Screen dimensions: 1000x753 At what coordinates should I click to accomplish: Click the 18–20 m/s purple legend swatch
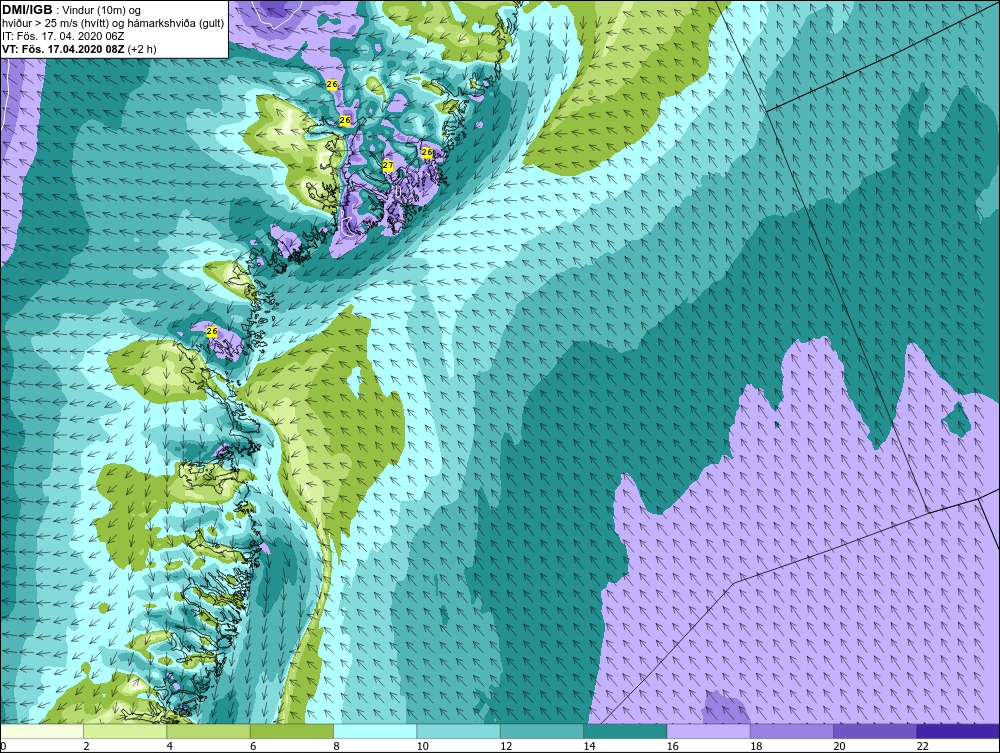[x=791, y=731]
